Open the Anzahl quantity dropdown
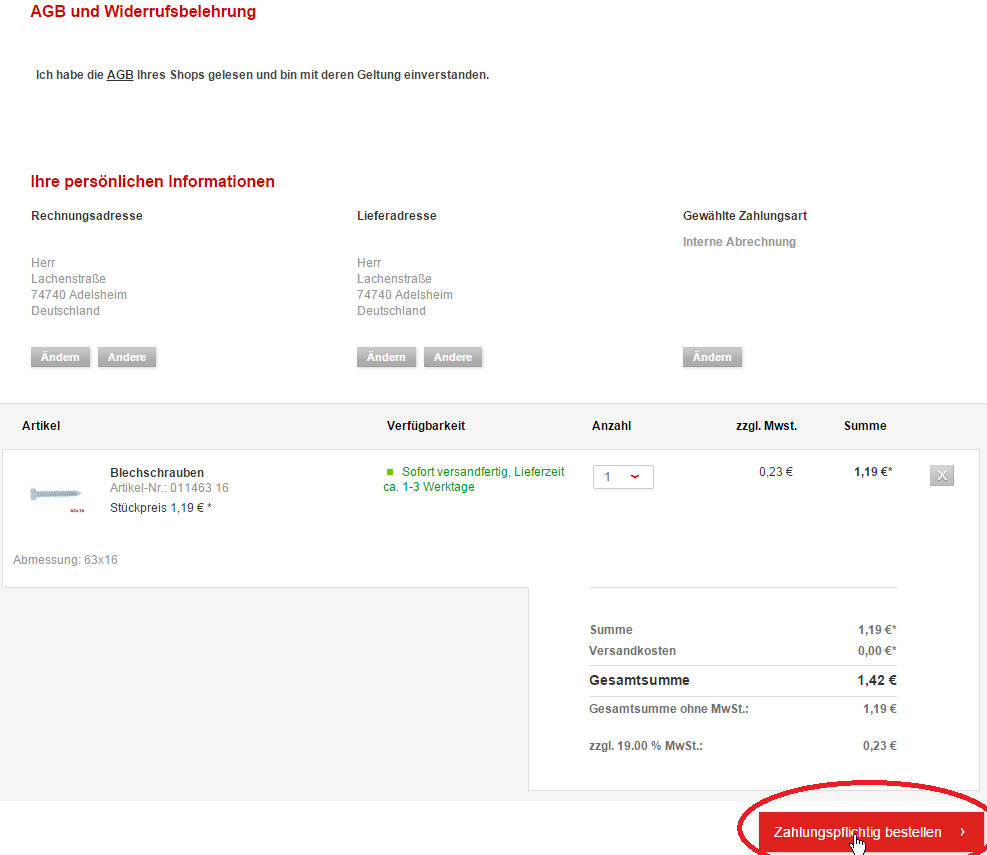 [623, 477]
